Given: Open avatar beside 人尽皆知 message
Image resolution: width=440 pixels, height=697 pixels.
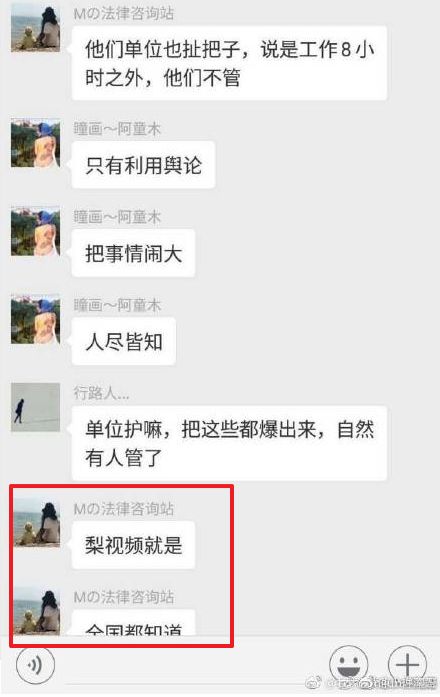Looking at the screenshot, I should (x=36, y=319).
